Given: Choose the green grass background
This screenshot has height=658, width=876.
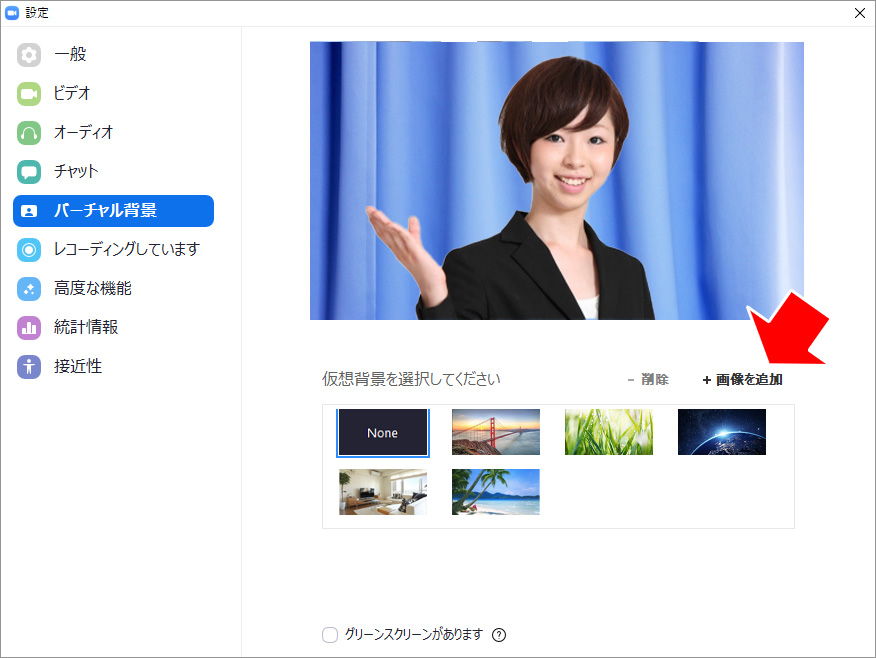Looking at the screenshot, I should [x=608, y=432].
